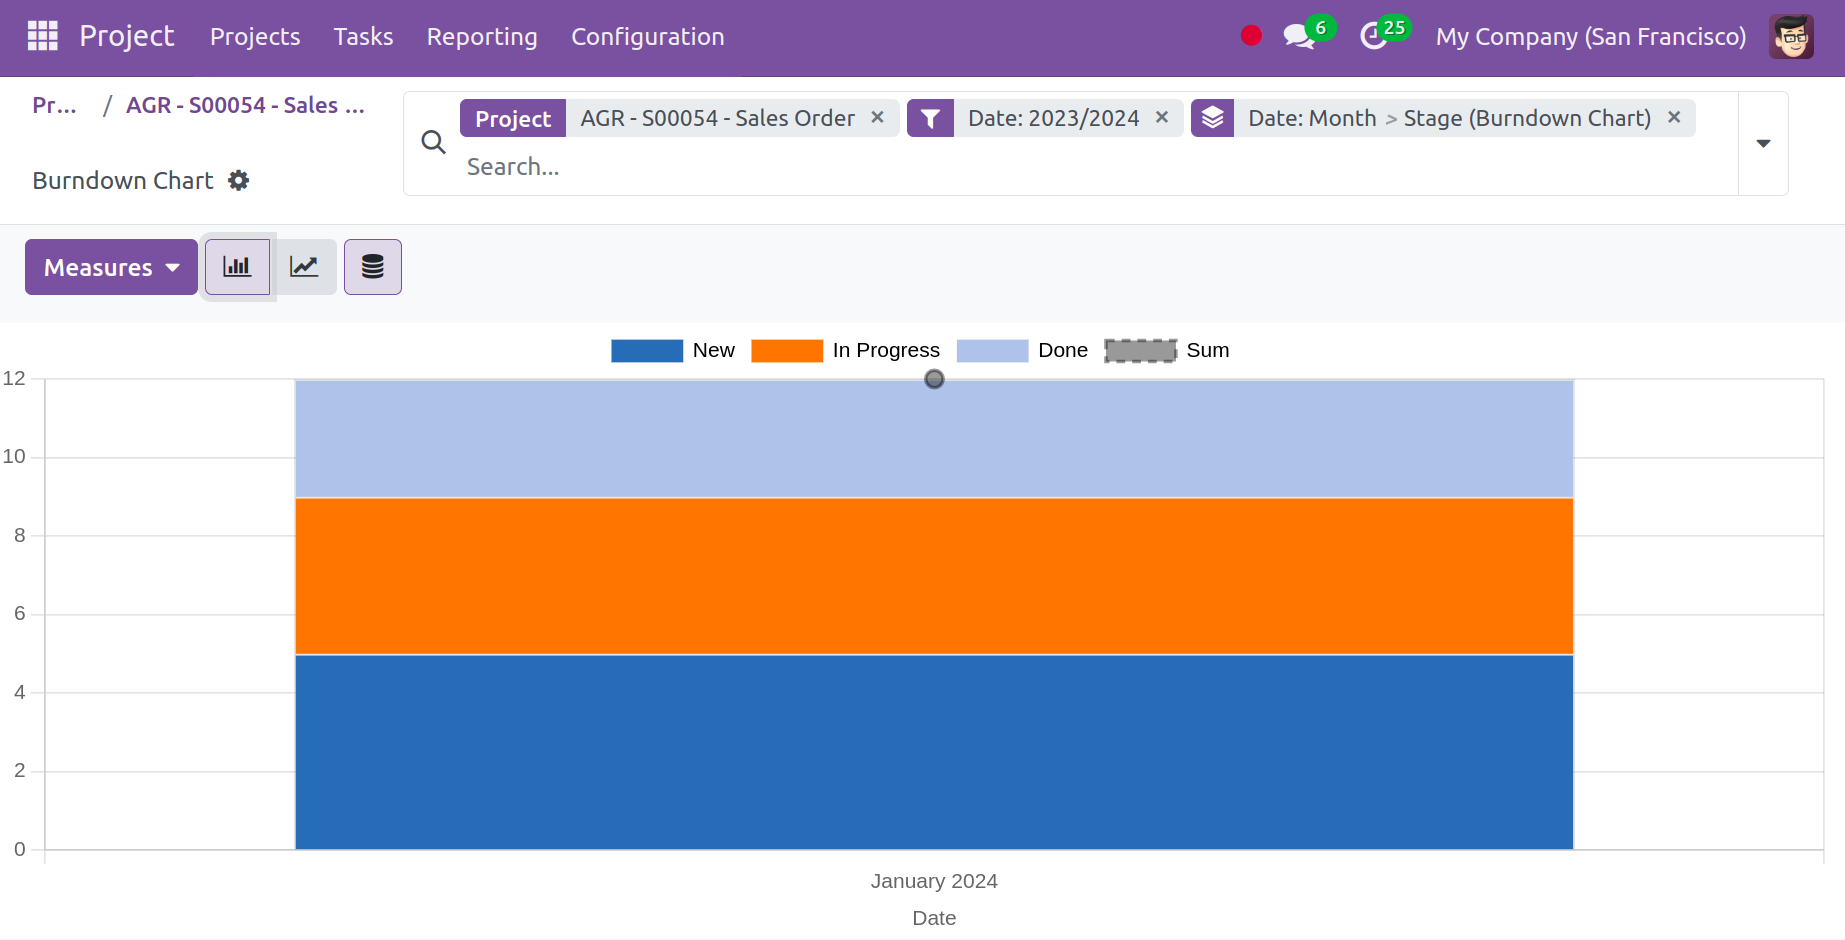1845x940 pixels.
Task: Click the Project app title
Action: (127, 36)
